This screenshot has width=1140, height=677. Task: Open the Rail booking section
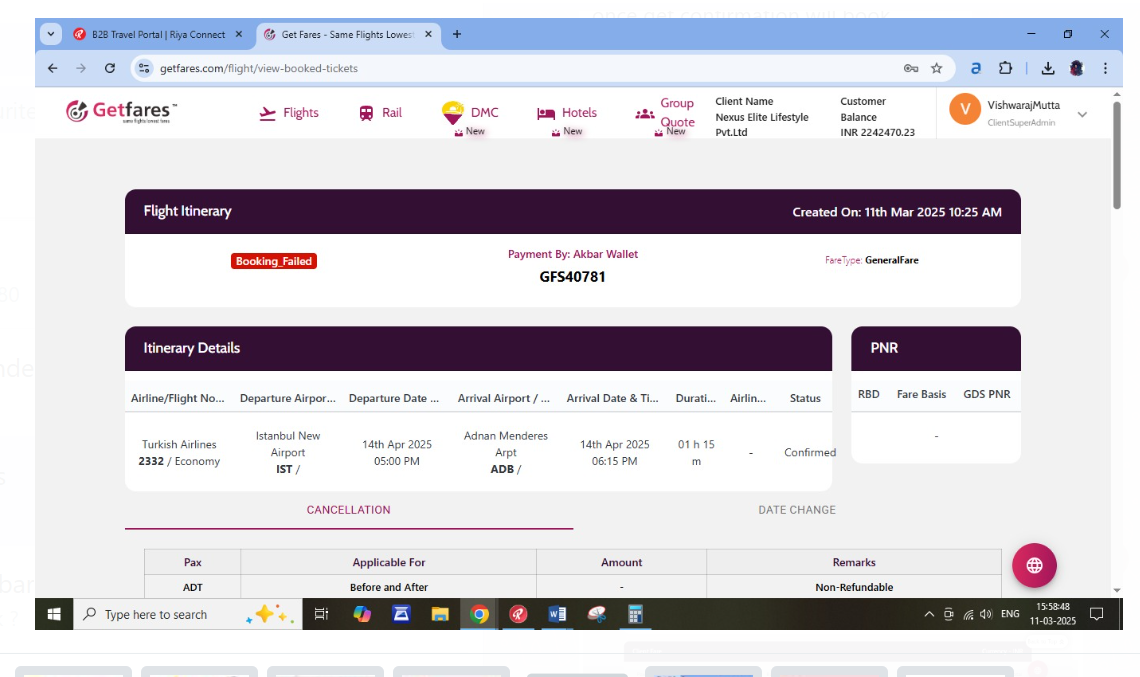tap(380, 113)
